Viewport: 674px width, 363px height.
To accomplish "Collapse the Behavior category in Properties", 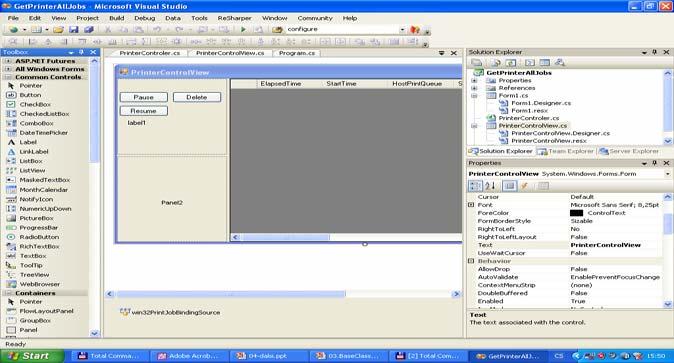I will point(471,261).
